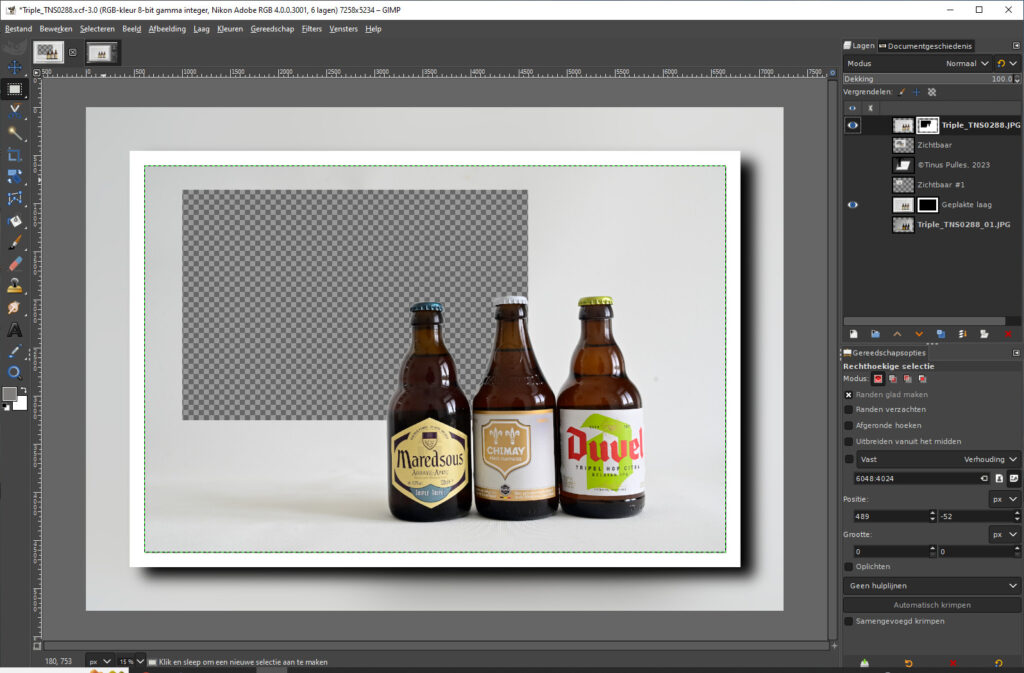Choose the replace selection mode
This screenshot has height=673, width=1024.
pos(878,379)
